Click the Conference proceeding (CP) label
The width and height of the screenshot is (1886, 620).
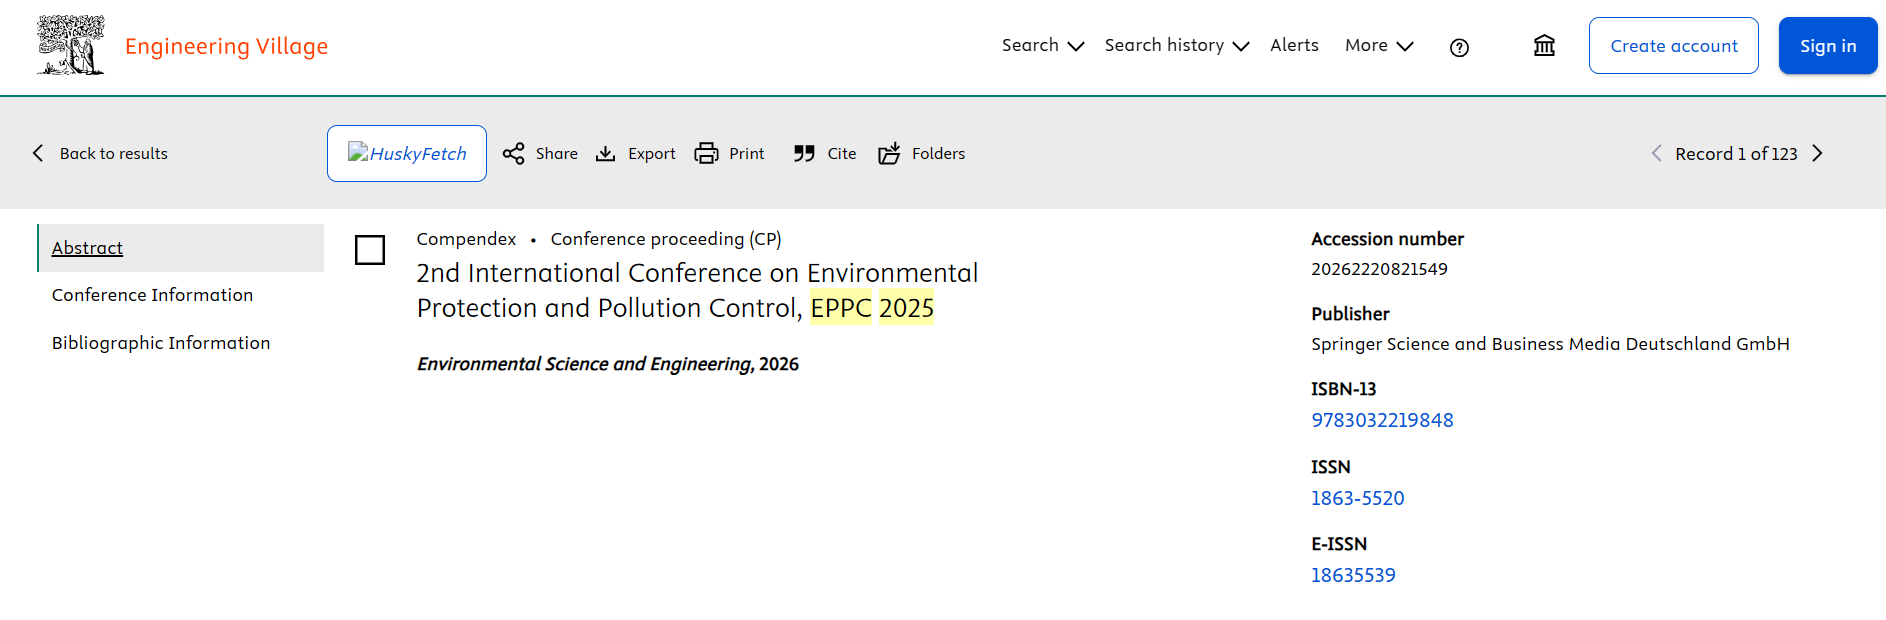pyautogui.click(x=666, y=239)
